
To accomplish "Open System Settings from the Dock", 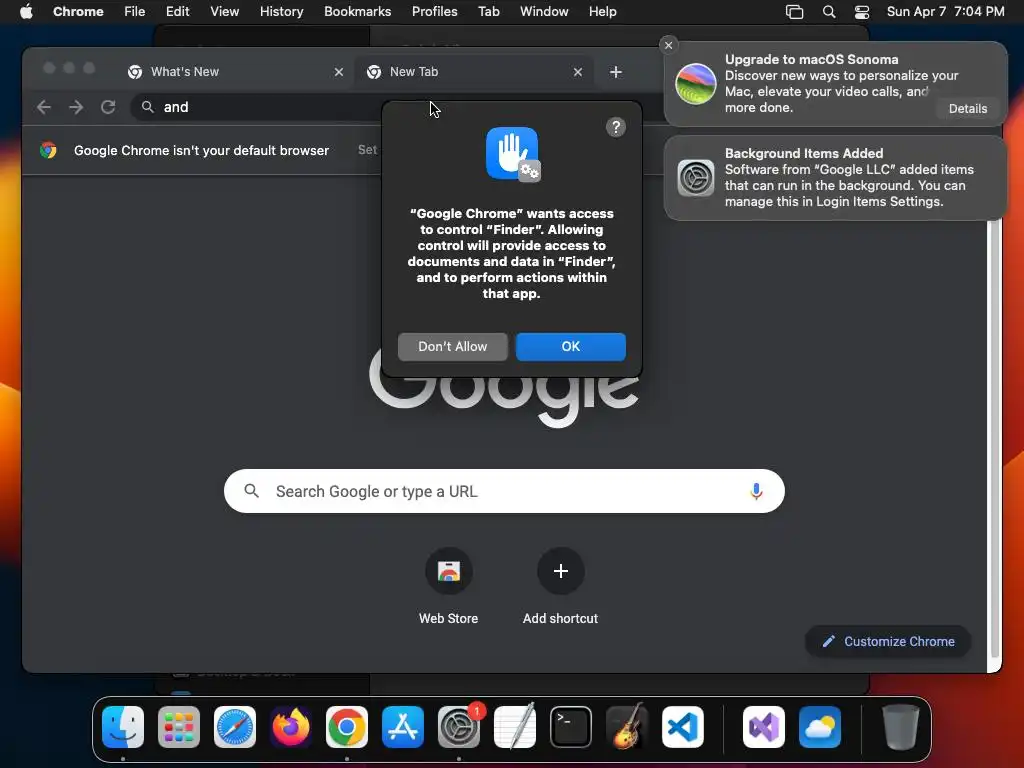I will [458, 726].
